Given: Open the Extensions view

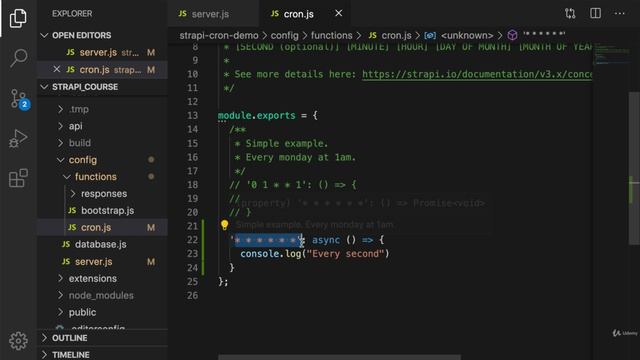Looking at the screenshot, I should 18,178.
